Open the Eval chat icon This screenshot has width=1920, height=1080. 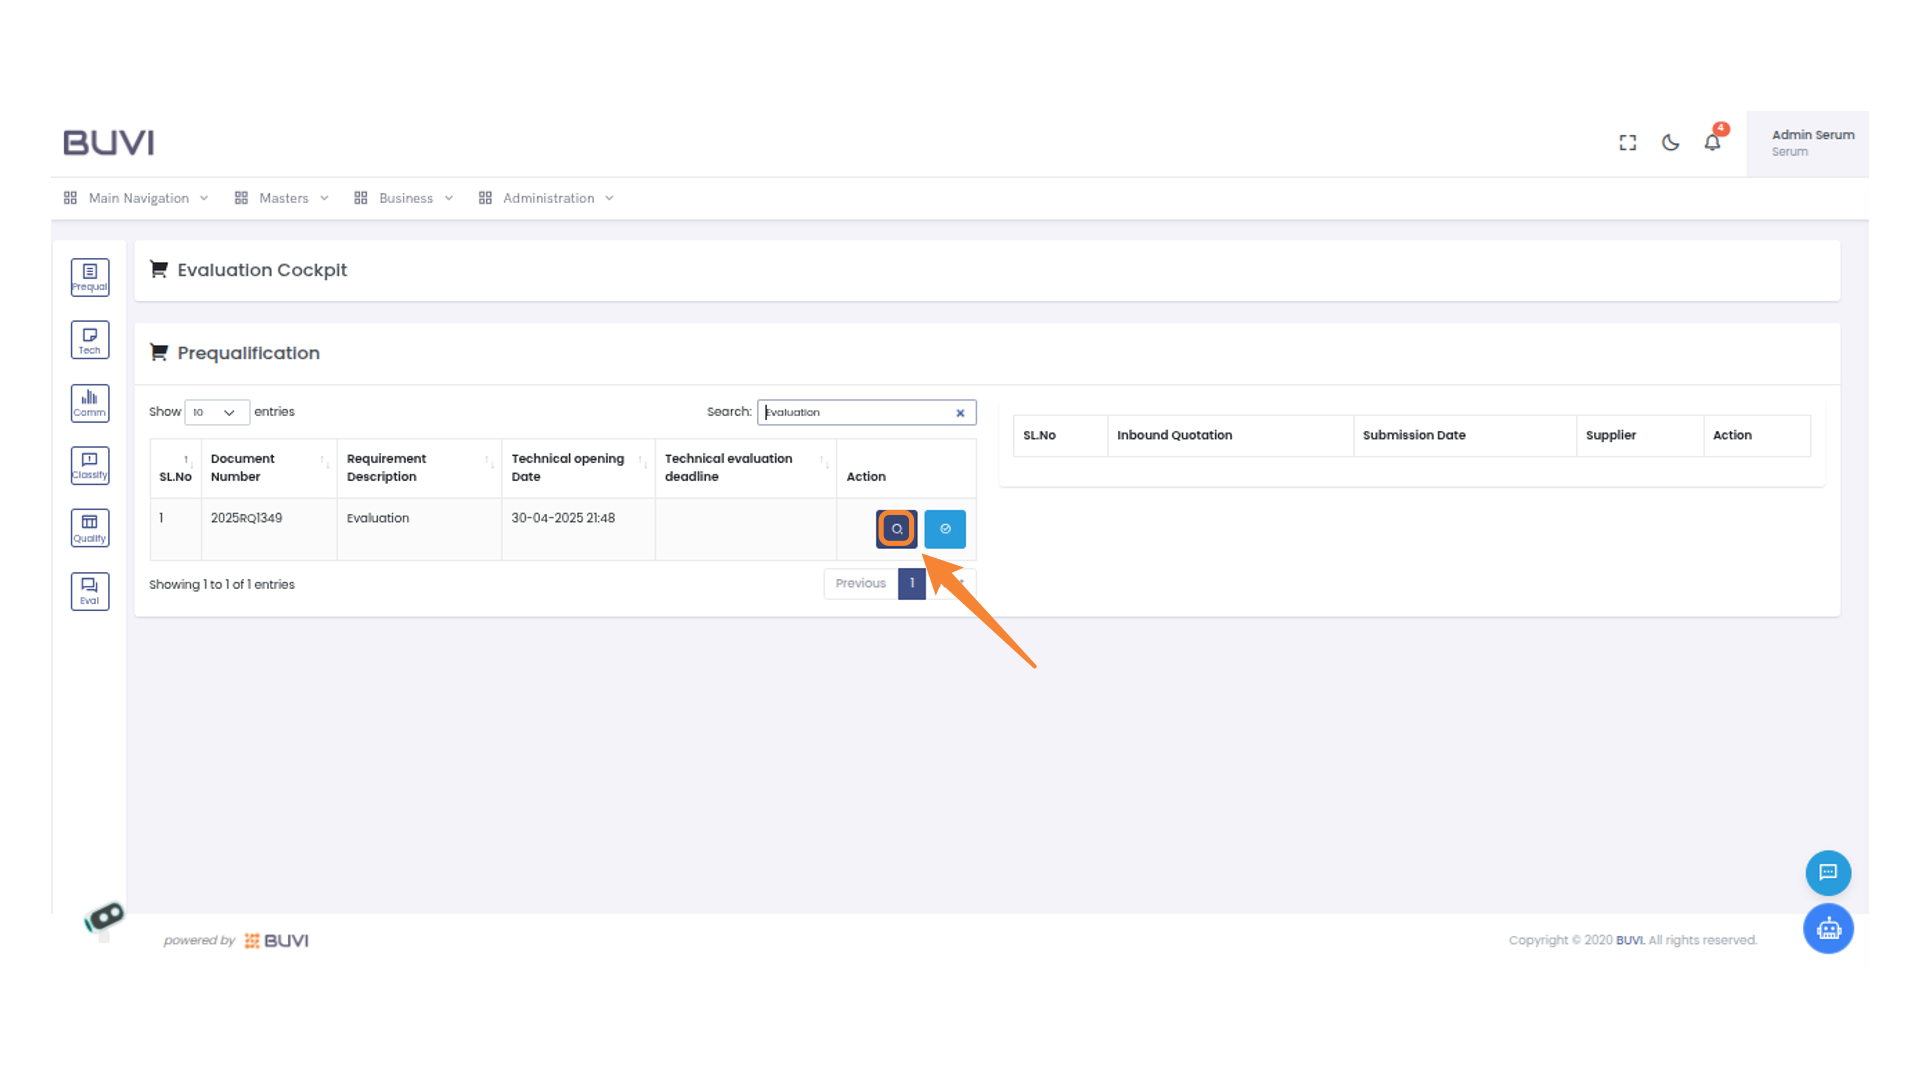89,591
